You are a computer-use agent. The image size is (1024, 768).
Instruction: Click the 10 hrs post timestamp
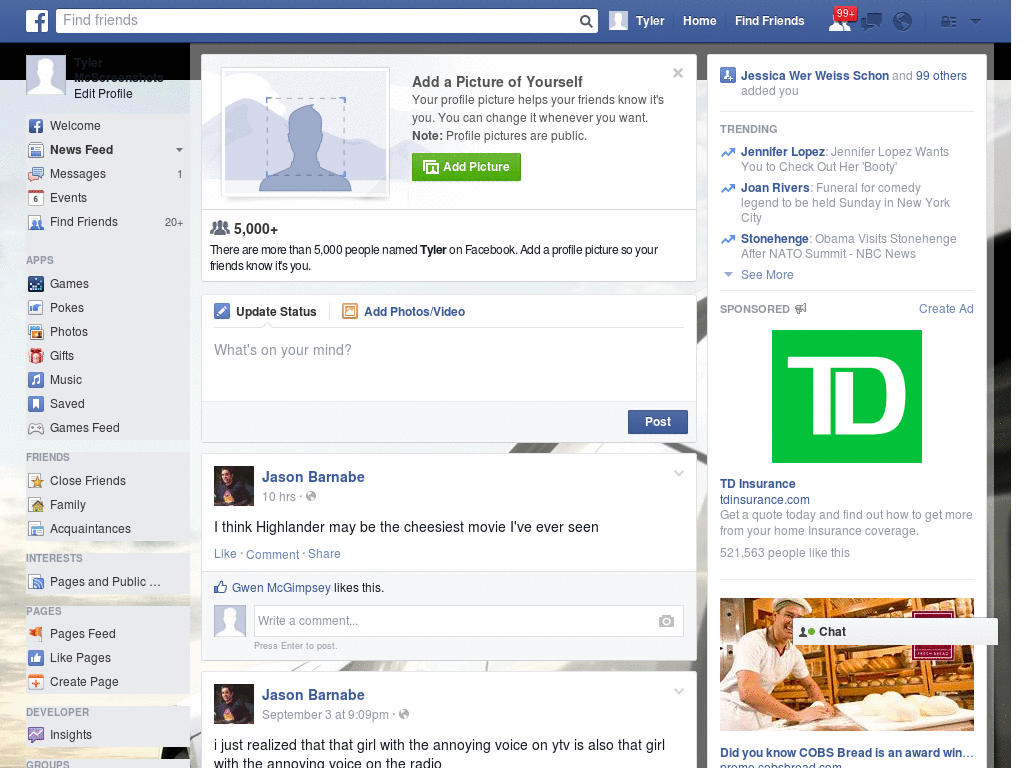click(x=279, y=497)
